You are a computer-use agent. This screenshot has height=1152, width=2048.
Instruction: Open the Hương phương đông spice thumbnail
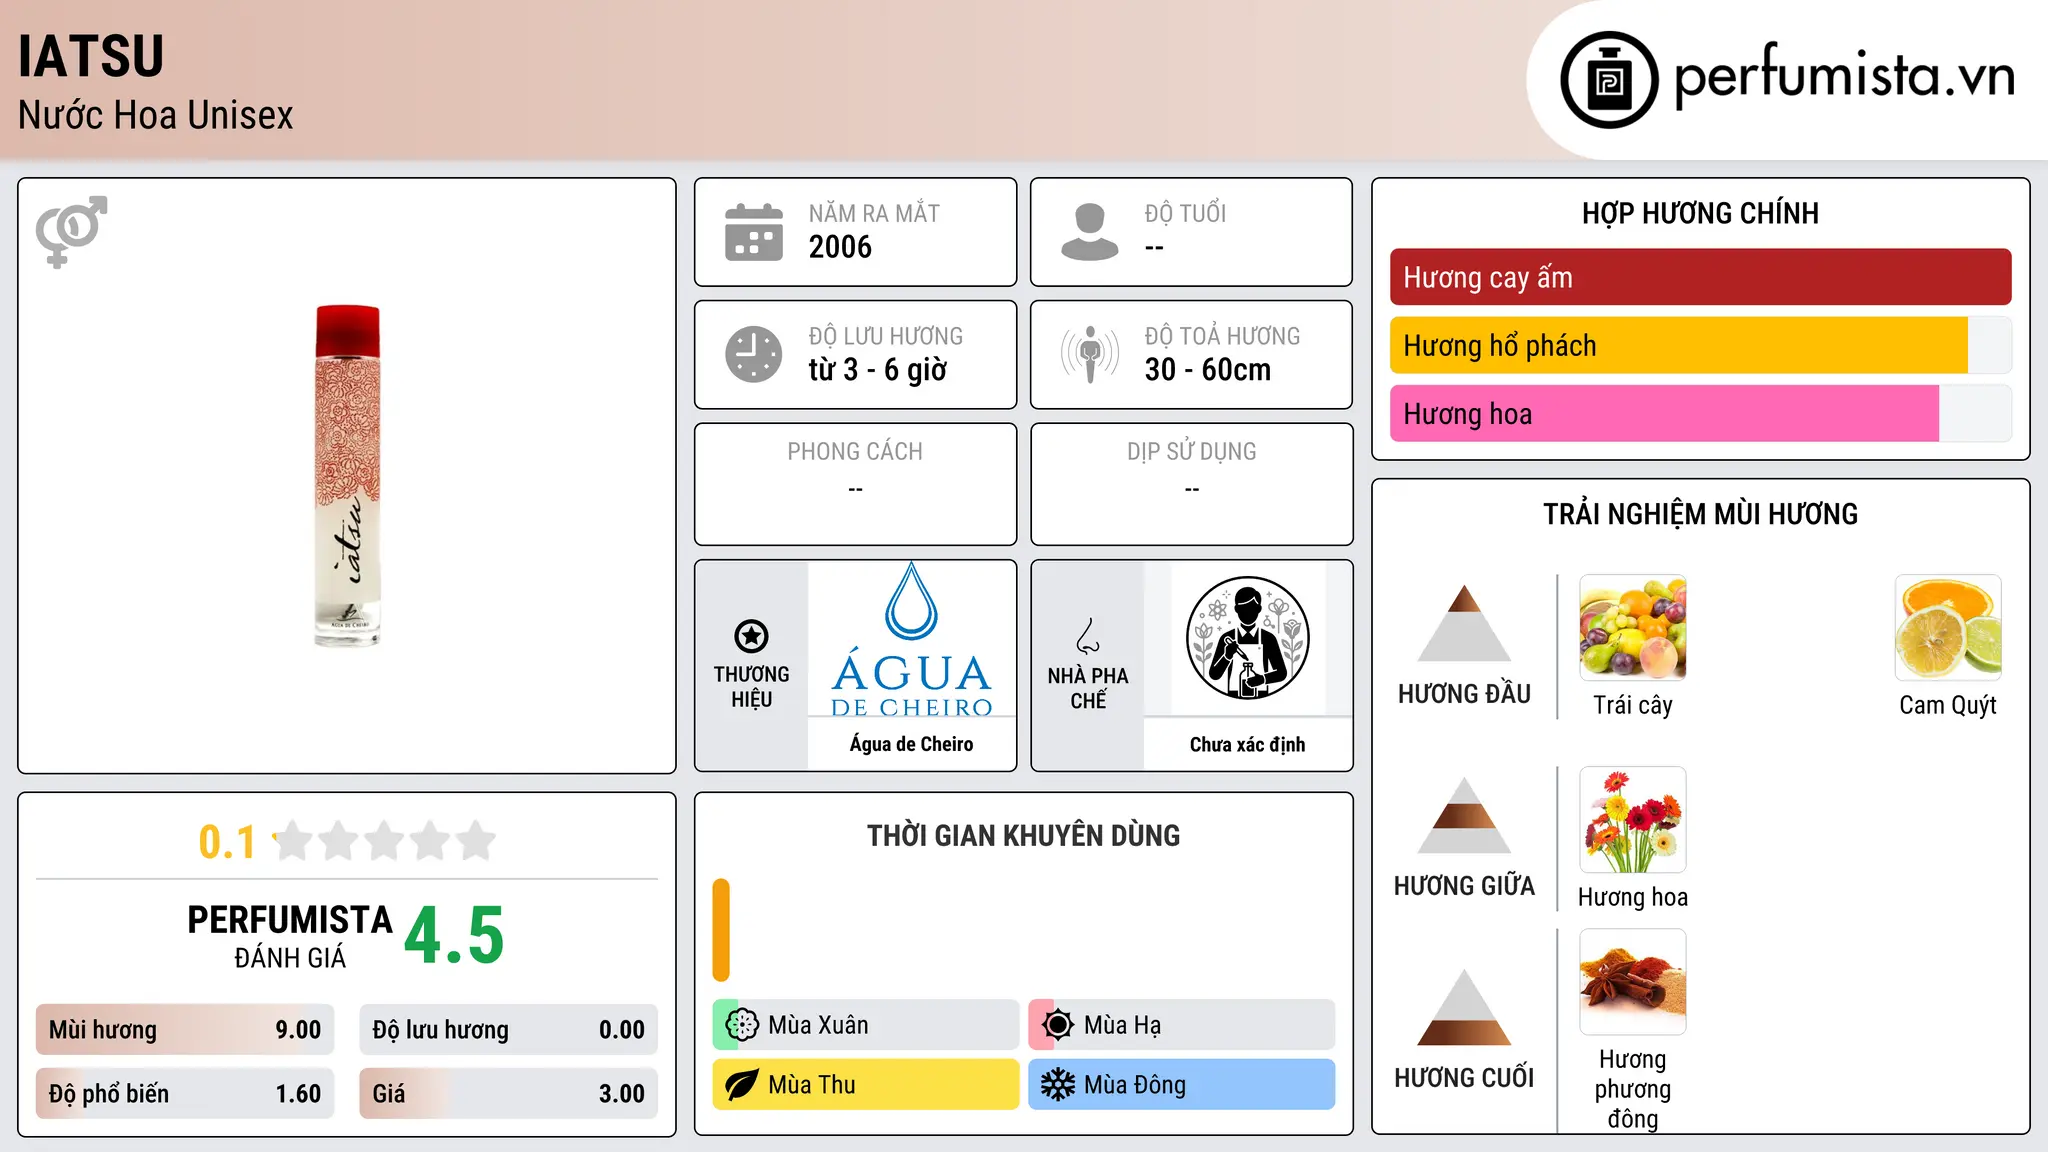coord(1633,982)
